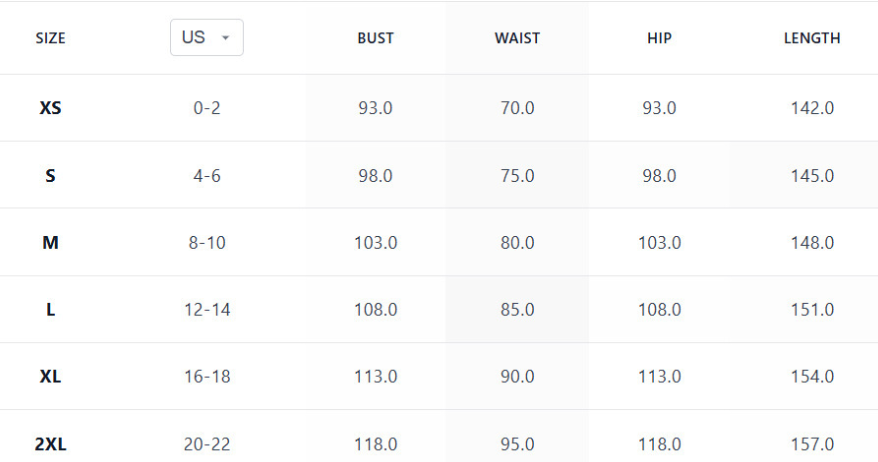Click the L size row label
Screen dimensions: 878x462
[x=50, y=310]
